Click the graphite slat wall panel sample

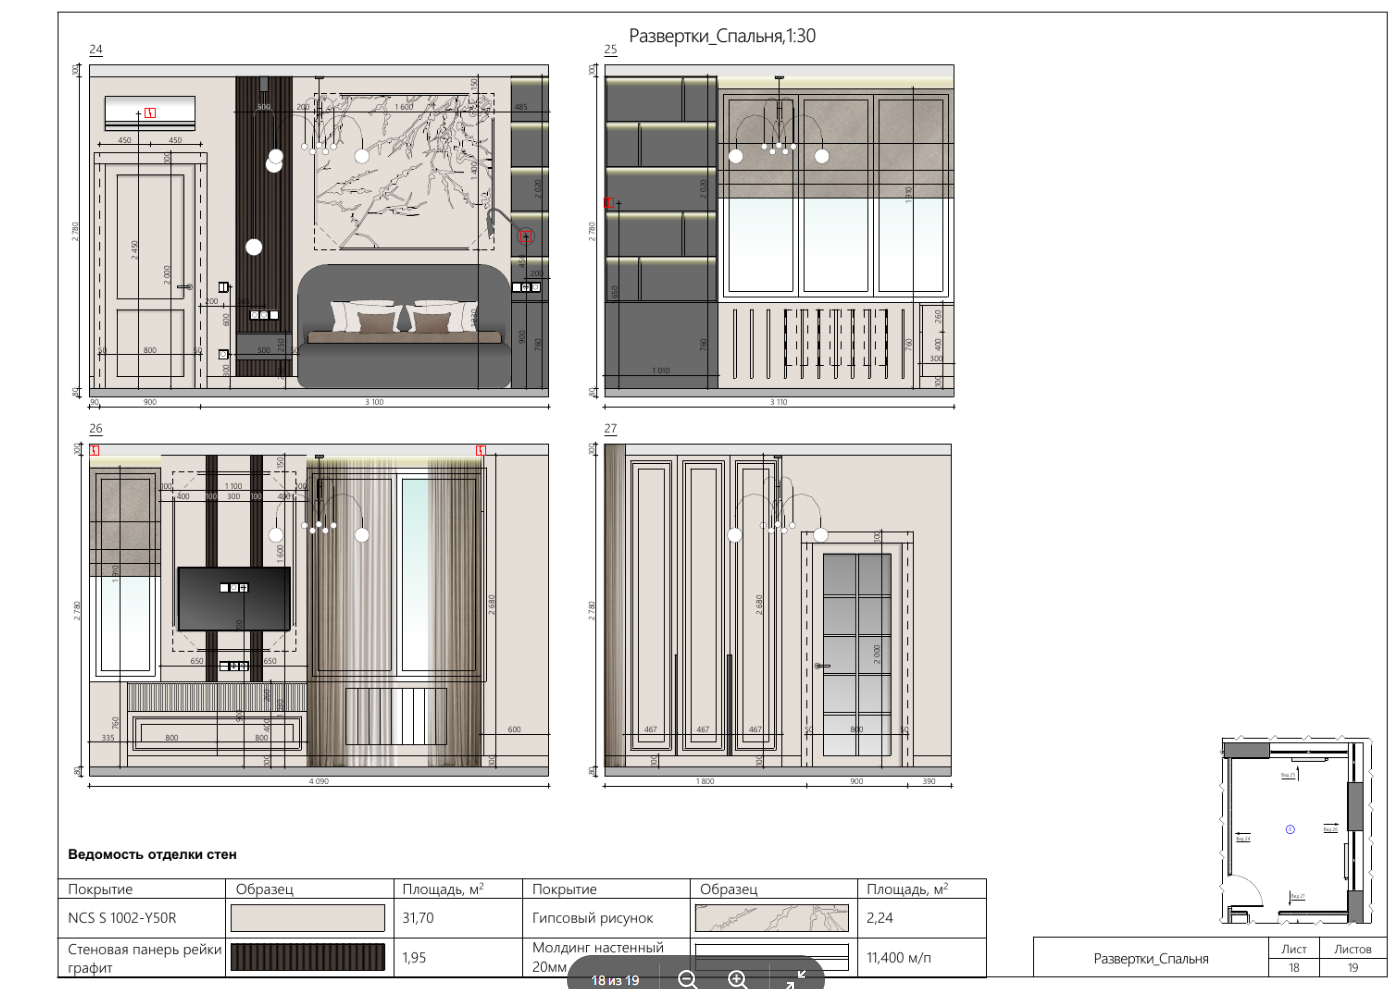coord(308,957)
